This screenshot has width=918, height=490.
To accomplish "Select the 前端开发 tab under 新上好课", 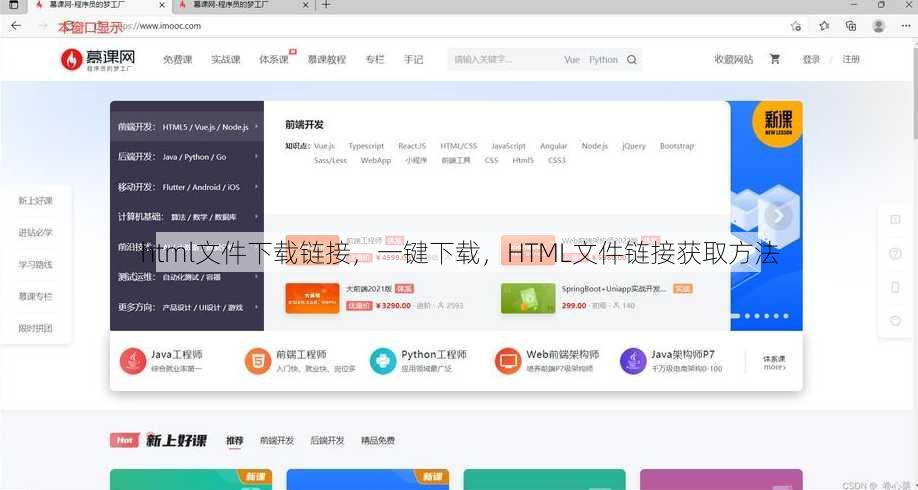I will tap(277, 441).
